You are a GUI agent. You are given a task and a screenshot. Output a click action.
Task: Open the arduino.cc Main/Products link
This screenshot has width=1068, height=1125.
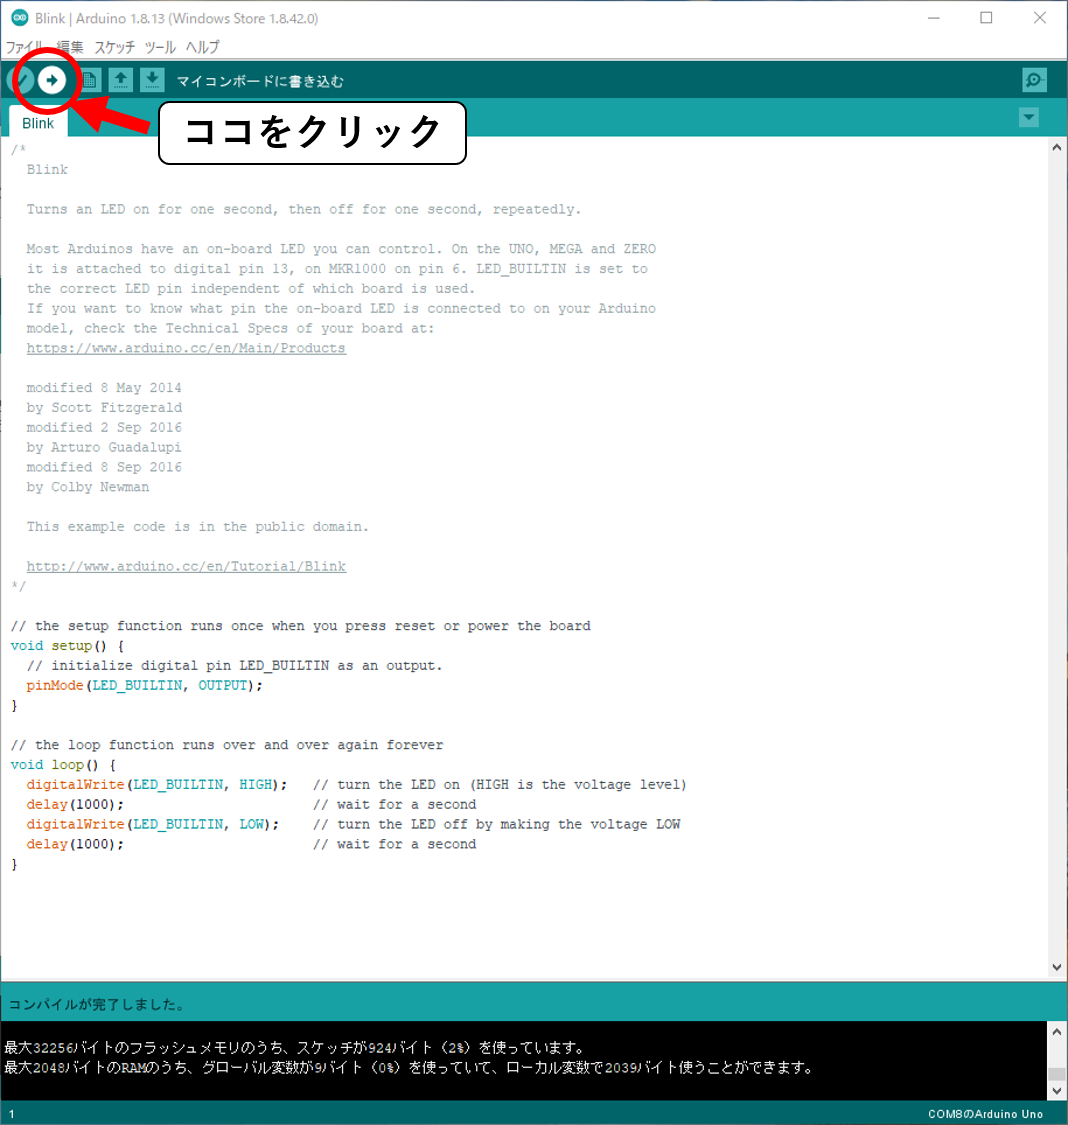tap(186, 348)
